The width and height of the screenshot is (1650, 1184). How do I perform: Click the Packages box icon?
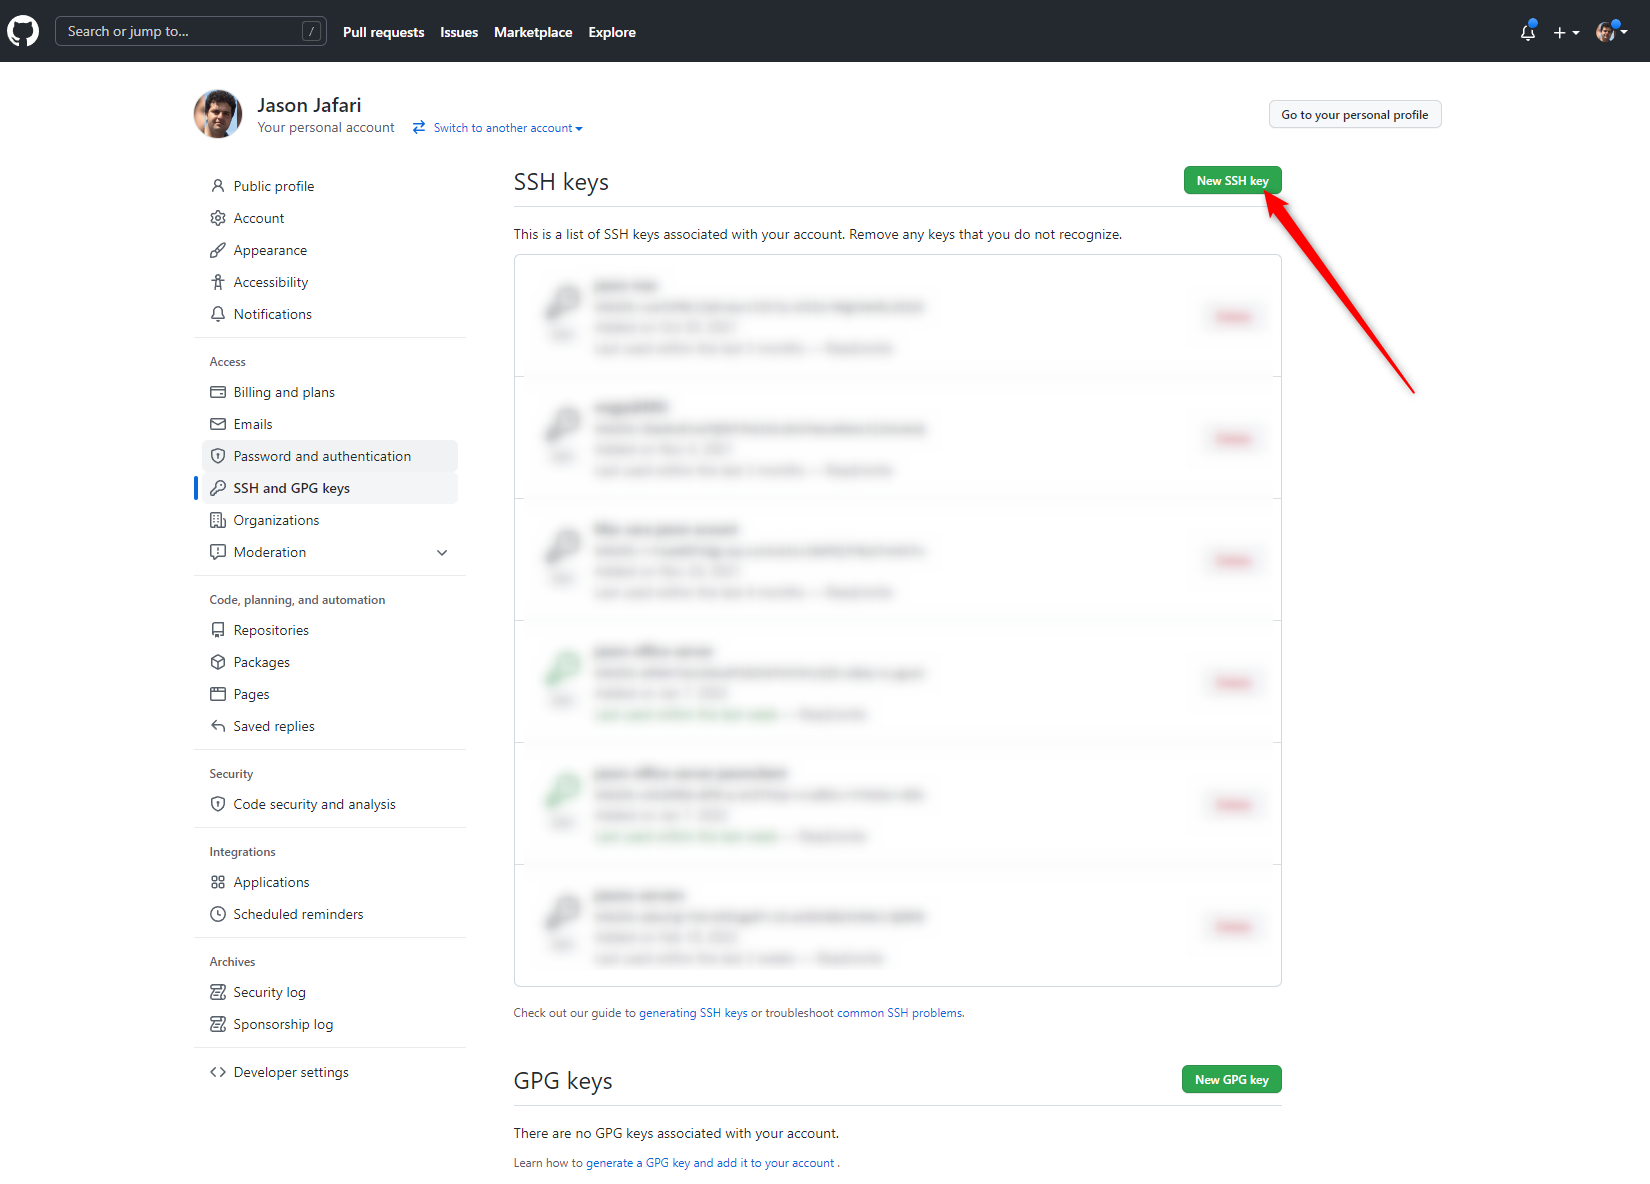(218, 662)
